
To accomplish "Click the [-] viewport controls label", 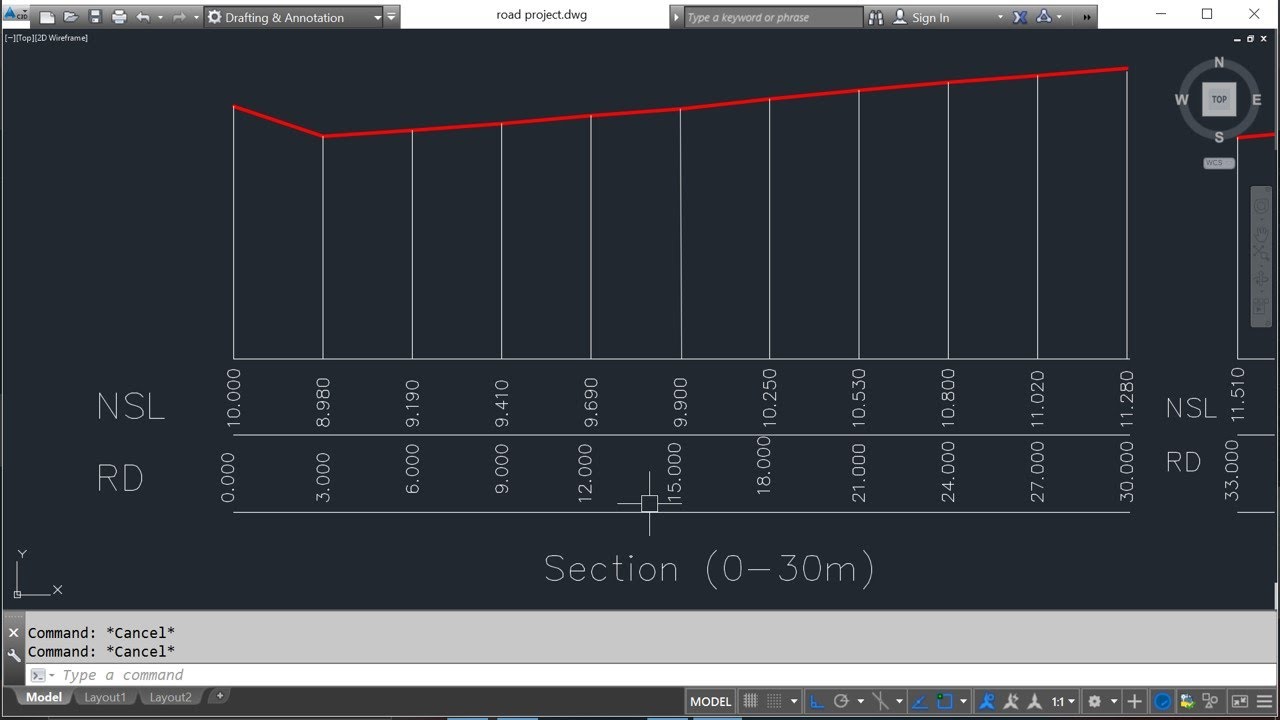I will pos(9,38).
